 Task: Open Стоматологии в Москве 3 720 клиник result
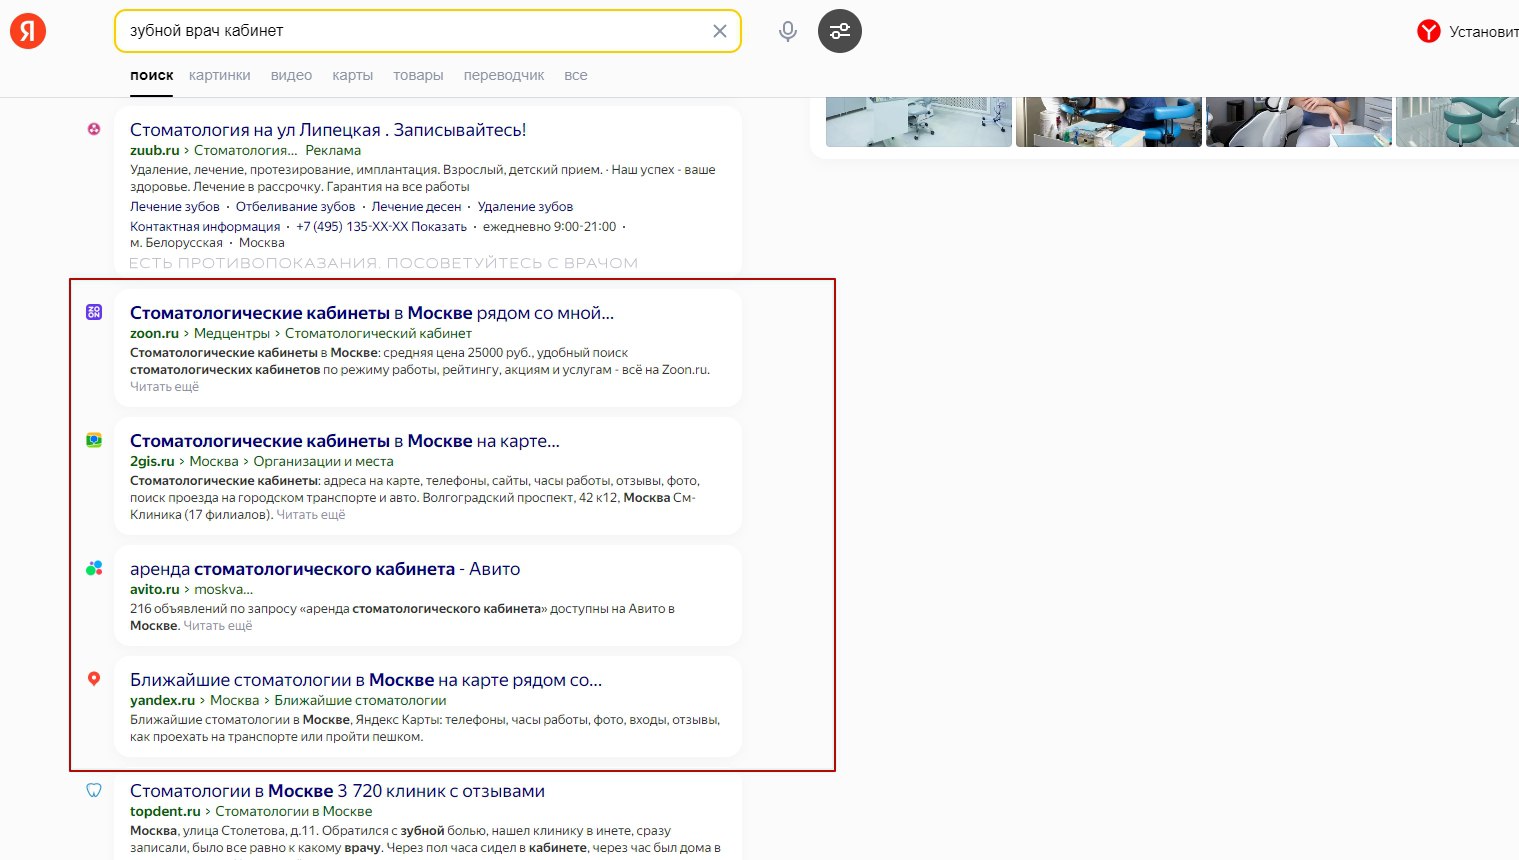[x=337, y=791]
